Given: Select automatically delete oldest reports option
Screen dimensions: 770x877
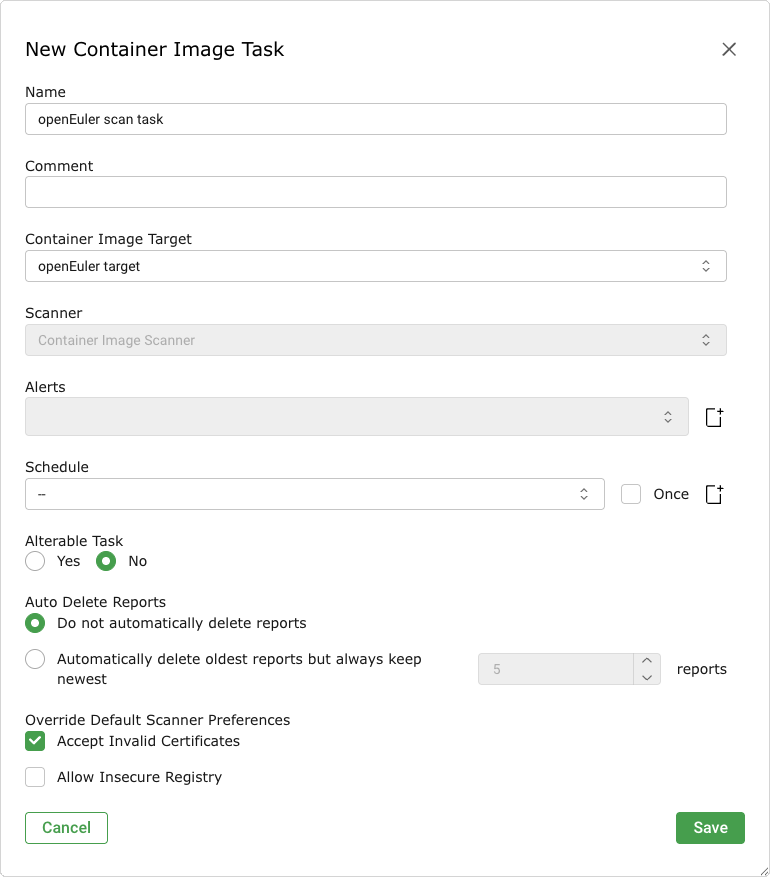Looking at the screenshot, I should (x=35, y=659).
